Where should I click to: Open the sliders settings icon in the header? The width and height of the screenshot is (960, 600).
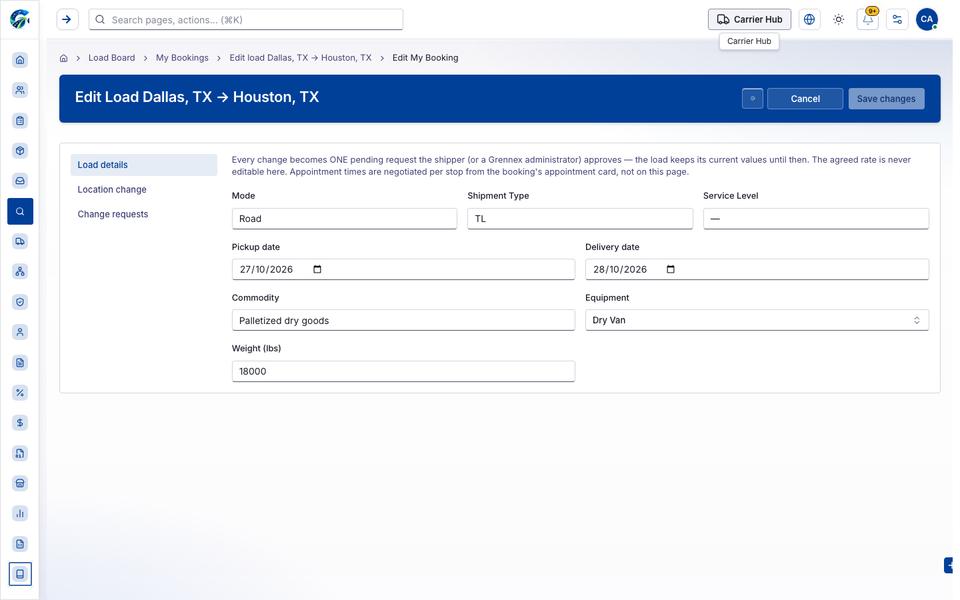[898, 20]
